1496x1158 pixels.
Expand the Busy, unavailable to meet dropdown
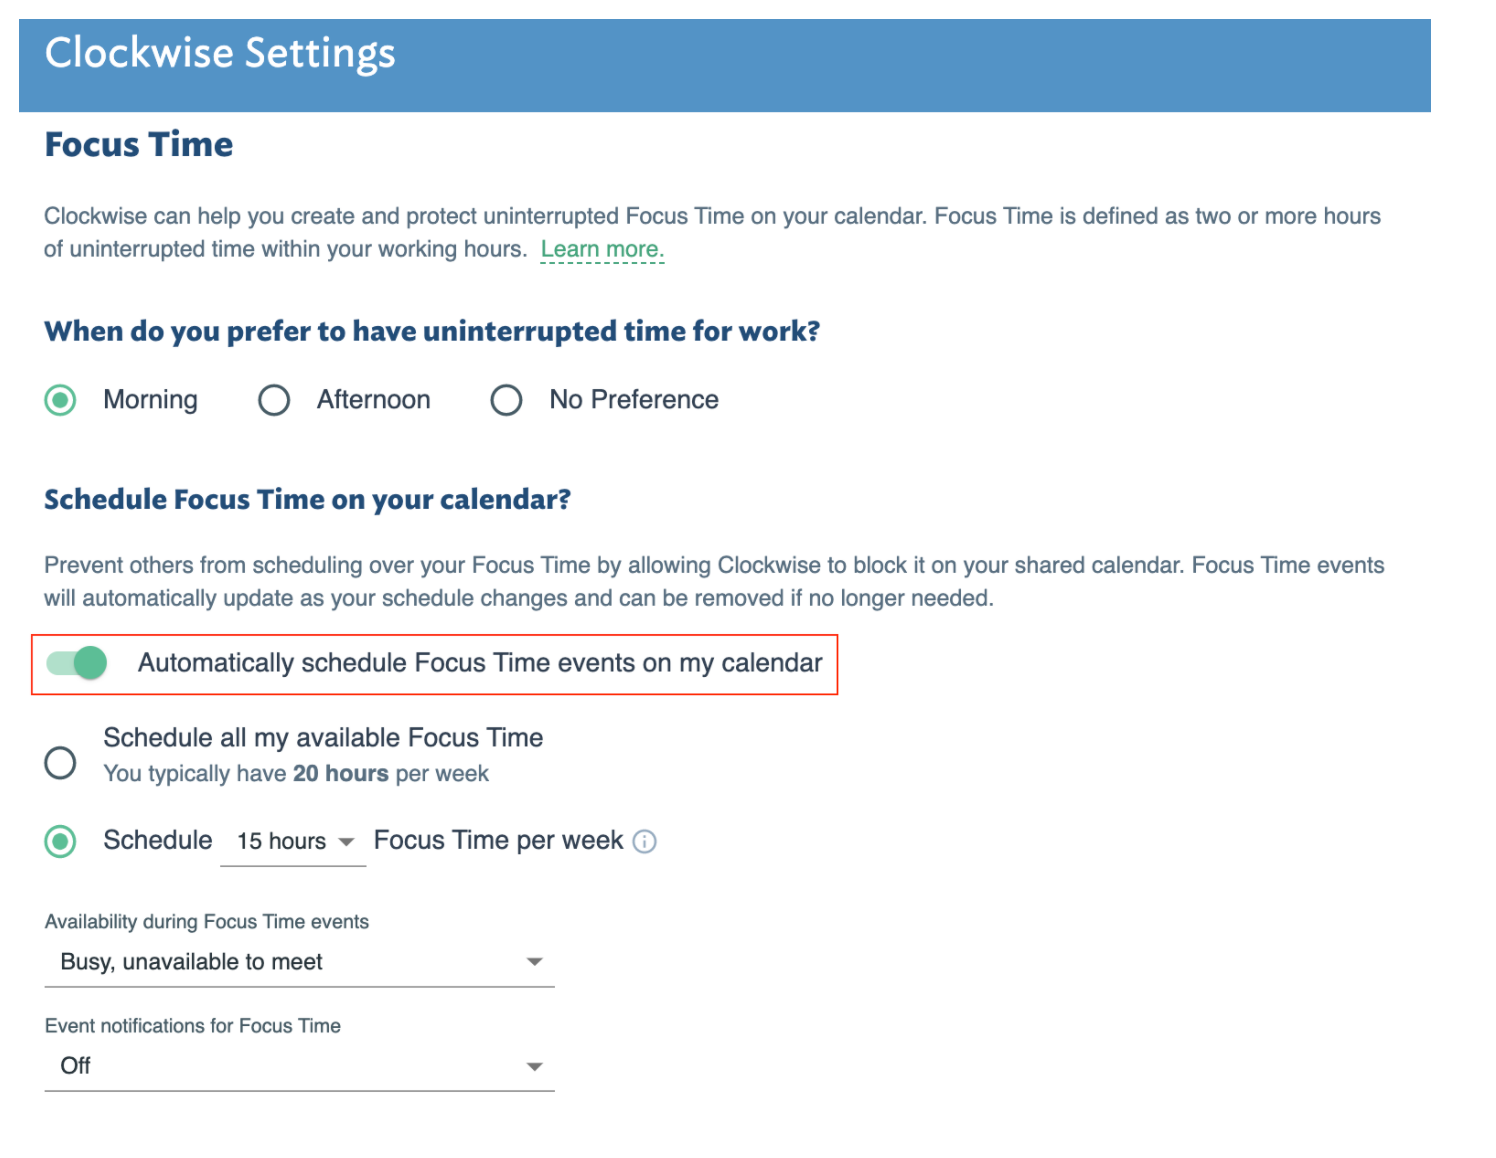[x=300, y=962]
